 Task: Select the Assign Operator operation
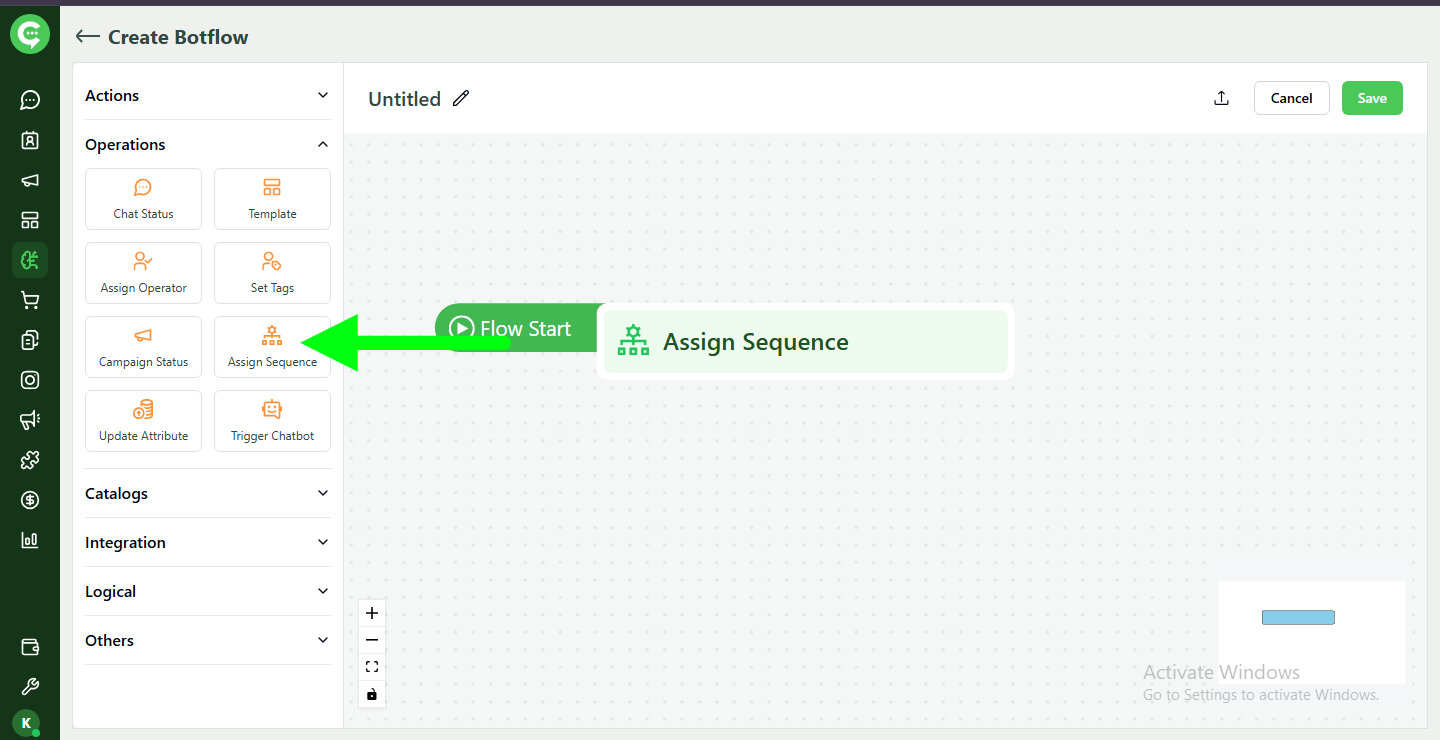tap(143, 272)
